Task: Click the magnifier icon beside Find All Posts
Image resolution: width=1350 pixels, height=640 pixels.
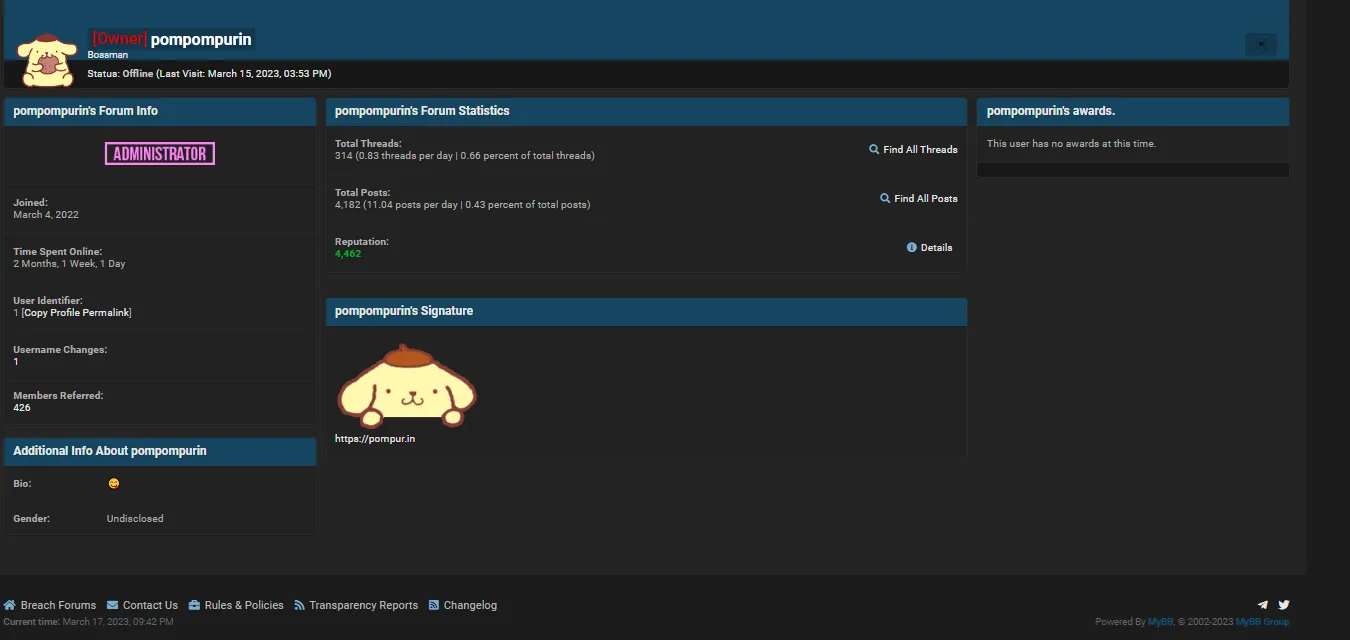Action: click(884, 198)
